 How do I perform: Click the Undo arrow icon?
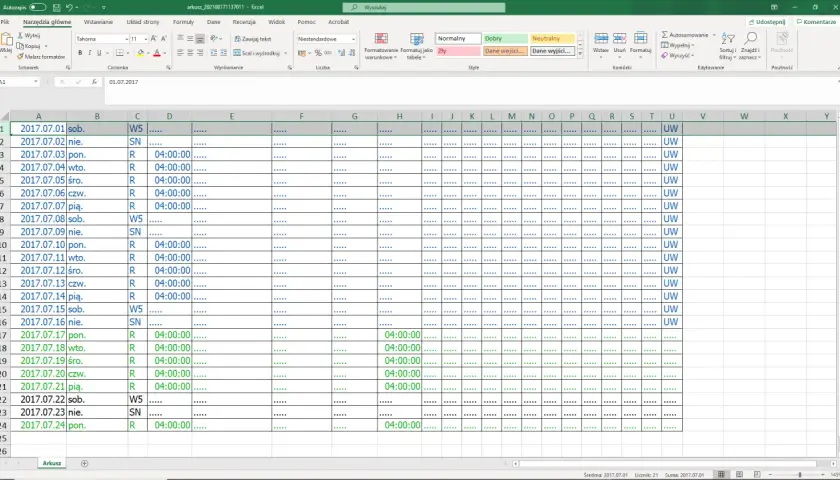tap(69, 8)
